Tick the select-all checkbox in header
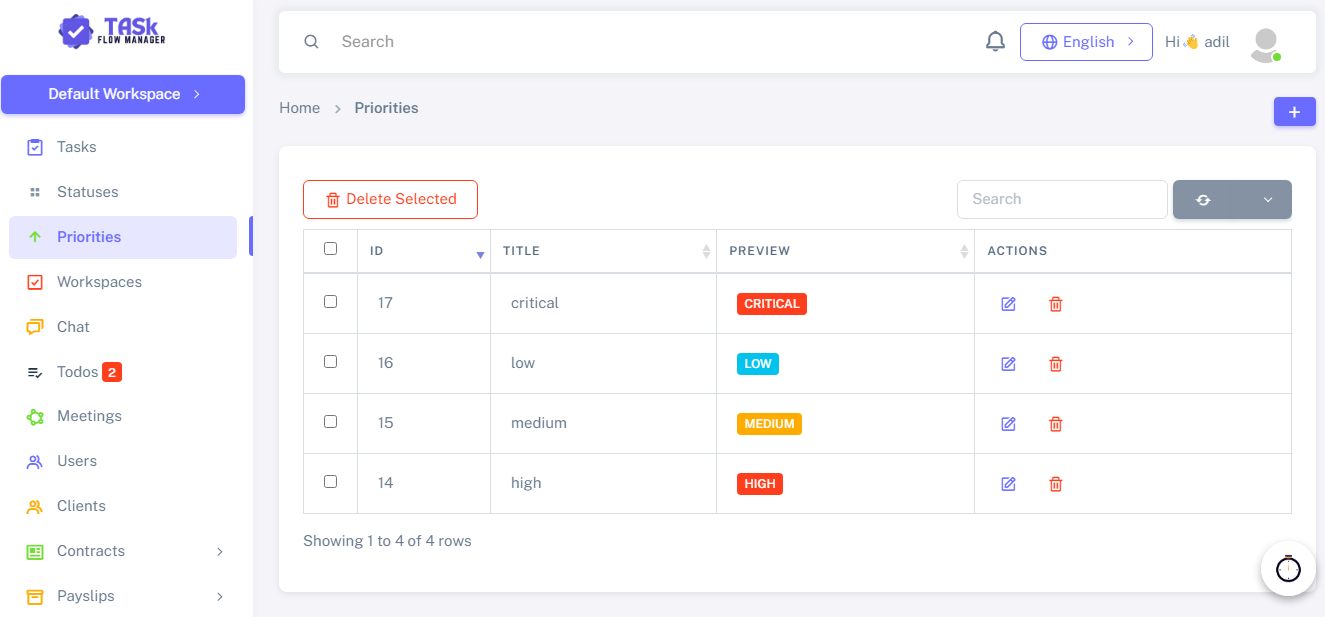The image size is (1325, 617). pyautogui.click(x=331, y=249)
